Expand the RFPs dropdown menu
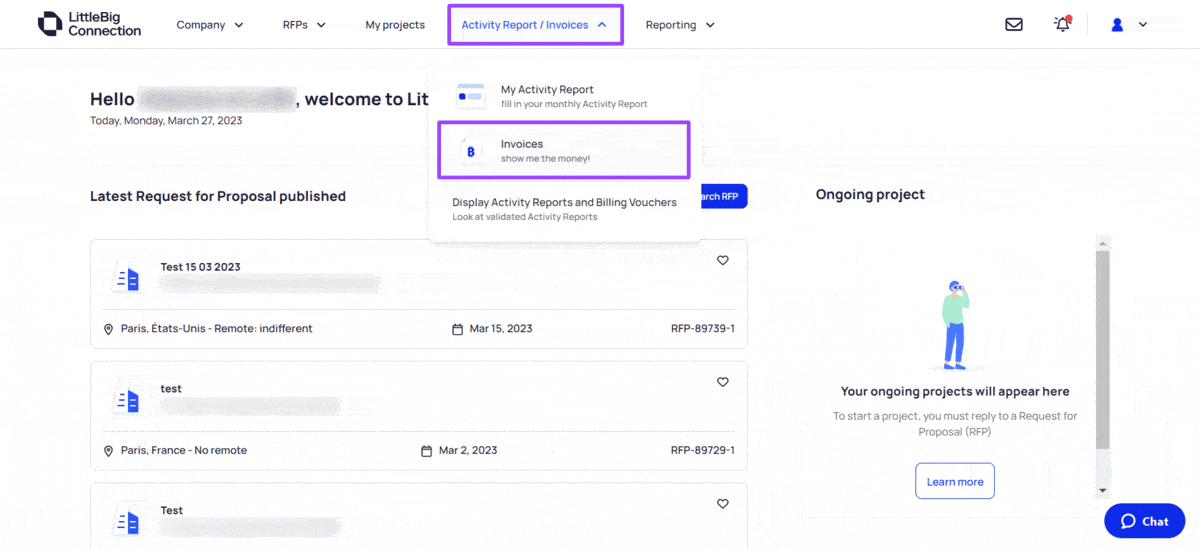 [304, 25]
